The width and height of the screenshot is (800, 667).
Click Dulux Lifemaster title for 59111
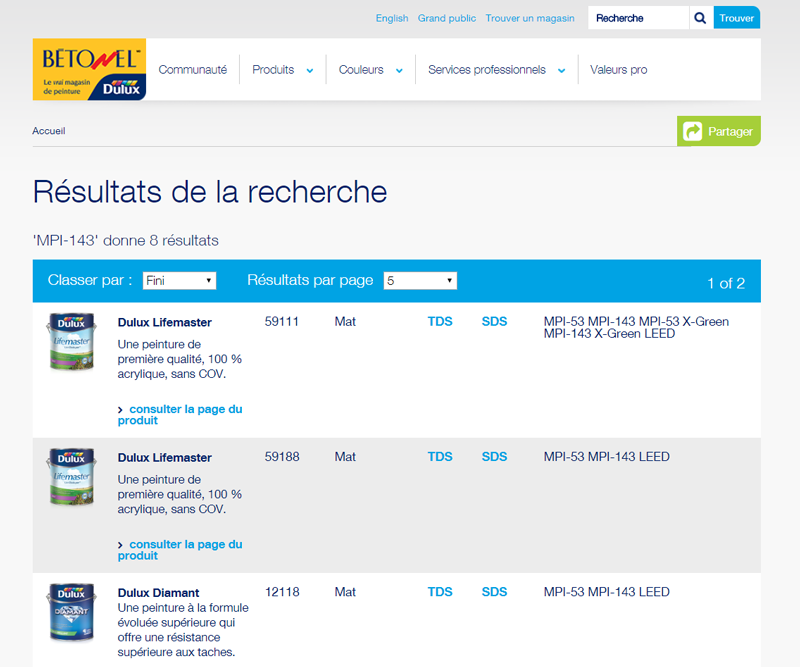click(164, 323)
